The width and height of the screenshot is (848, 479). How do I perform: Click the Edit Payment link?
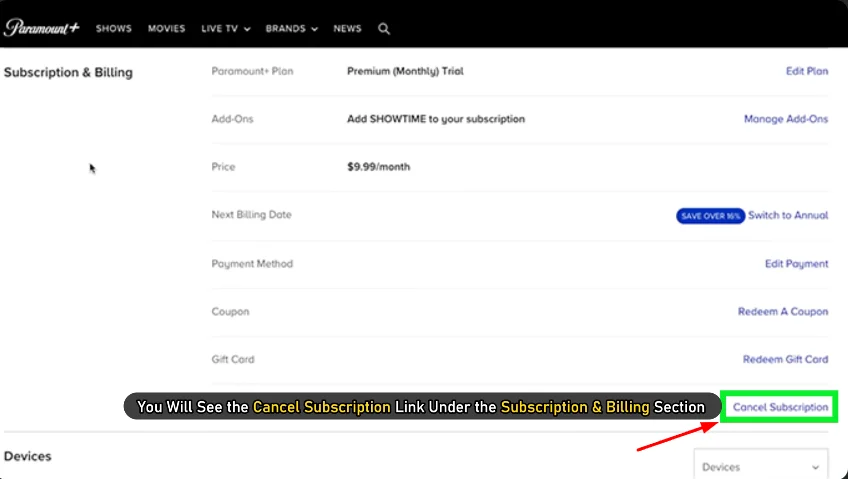(x=796, y=264)
